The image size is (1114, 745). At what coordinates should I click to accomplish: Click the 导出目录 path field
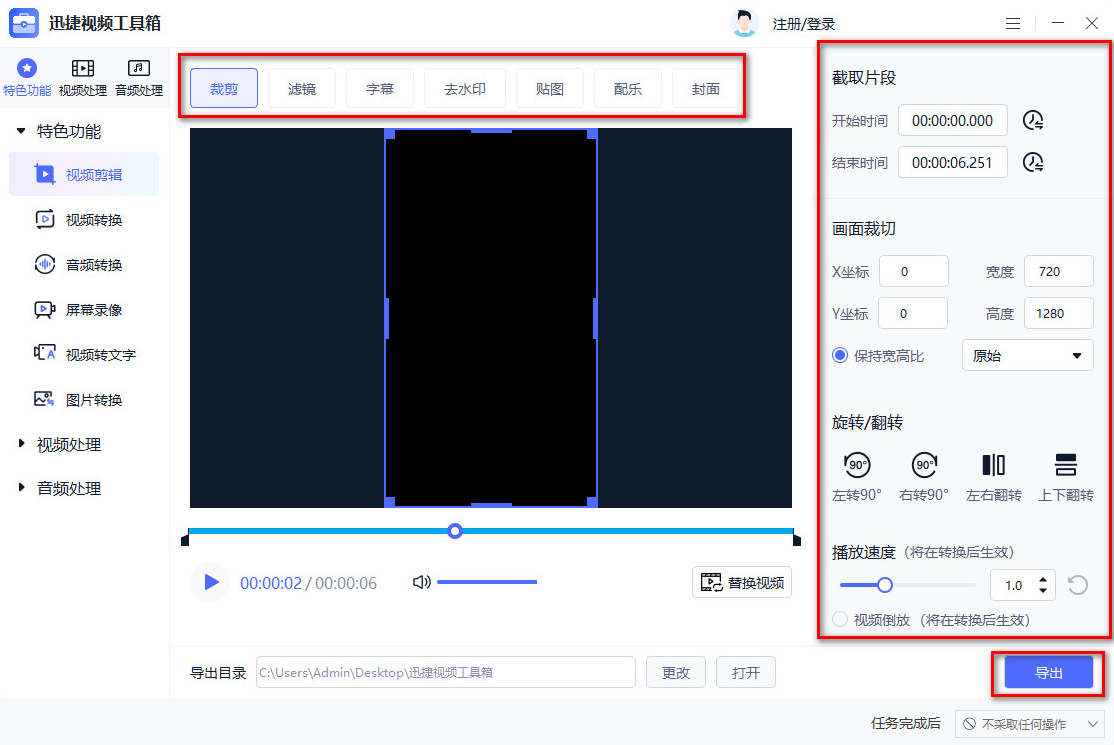[445, 673]
